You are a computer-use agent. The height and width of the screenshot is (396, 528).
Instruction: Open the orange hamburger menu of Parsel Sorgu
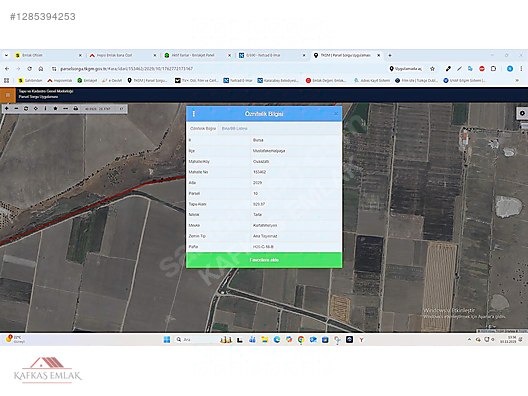coord(8,95)
